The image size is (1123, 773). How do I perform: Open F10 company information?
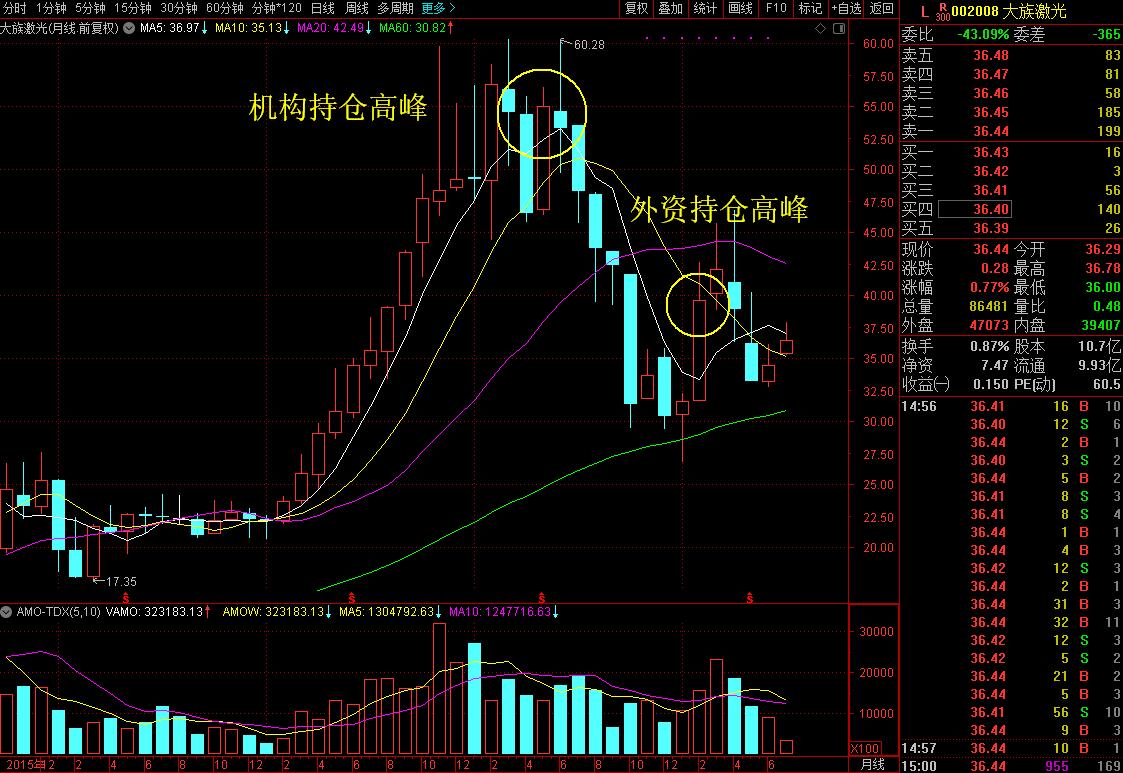pos(776,9)
